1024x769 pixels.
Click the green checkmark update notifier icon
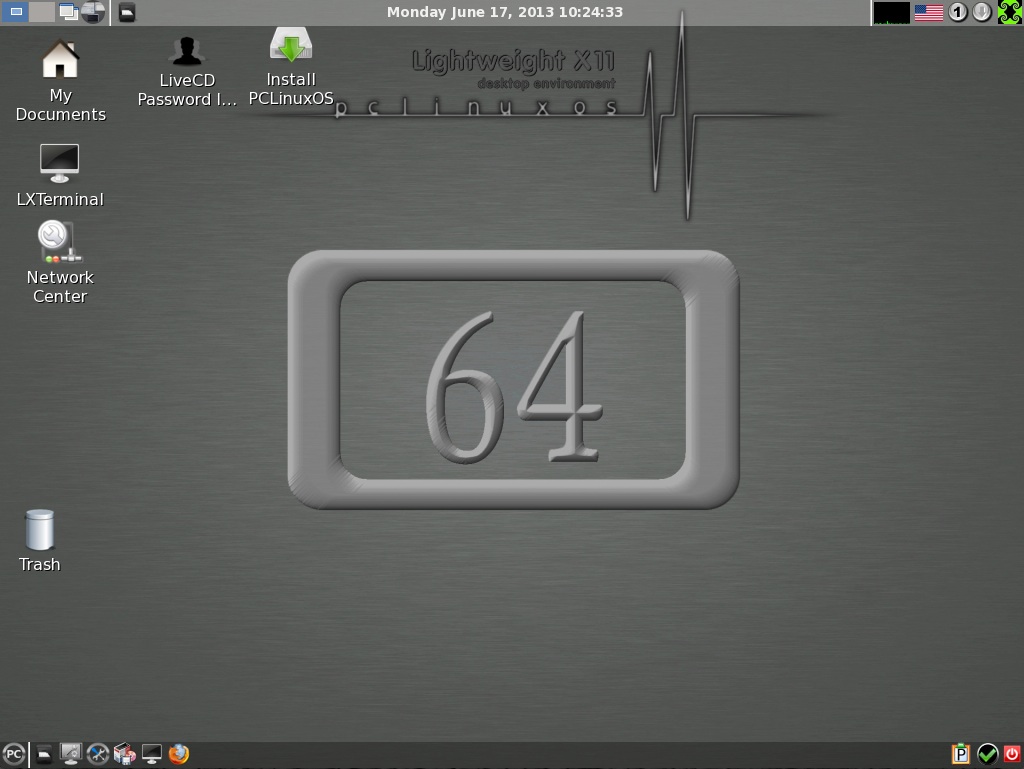[987, 754]
